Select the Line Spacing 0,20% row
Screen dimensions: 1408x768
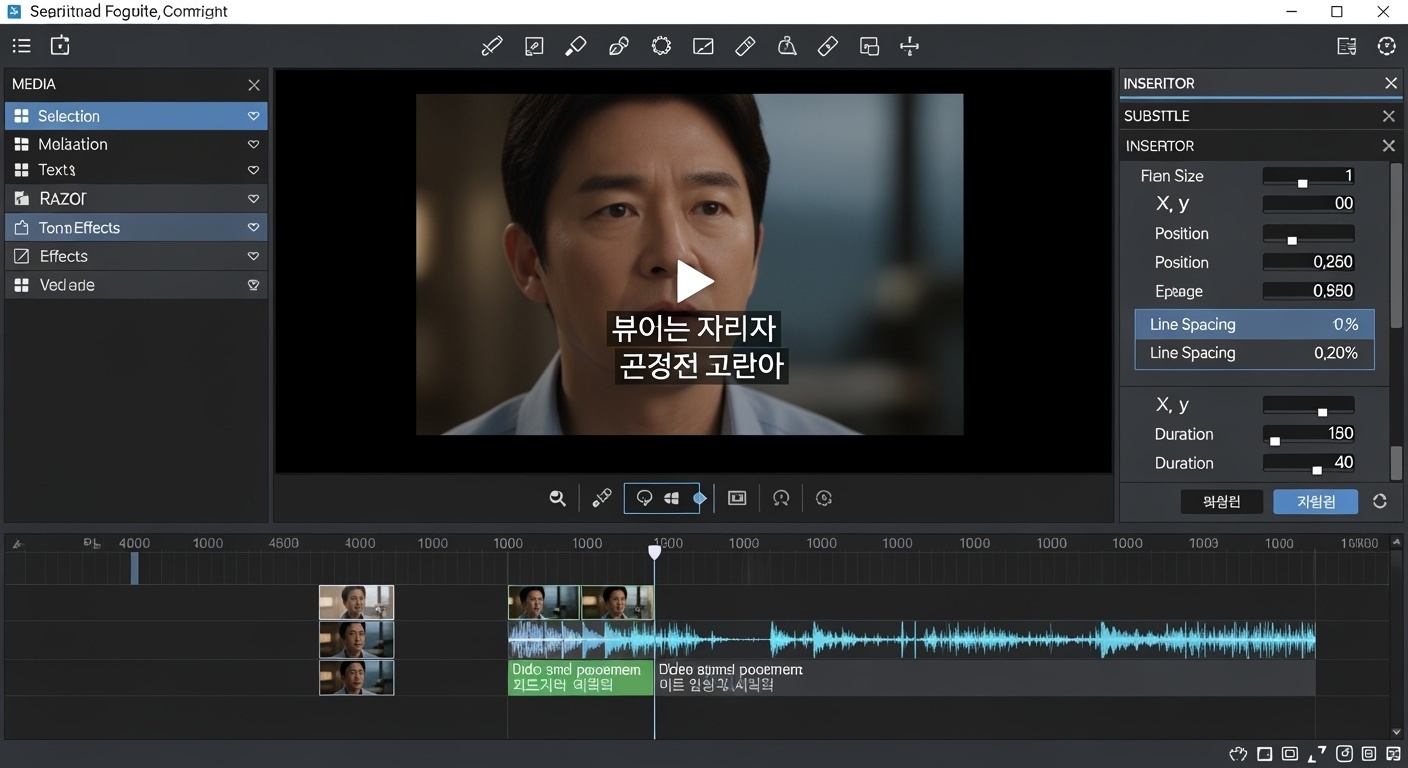(1254, 353)
